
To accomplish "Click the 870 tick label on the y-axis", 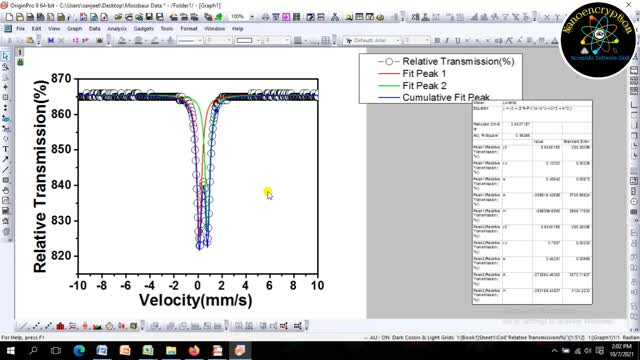I will click(61, 78).
